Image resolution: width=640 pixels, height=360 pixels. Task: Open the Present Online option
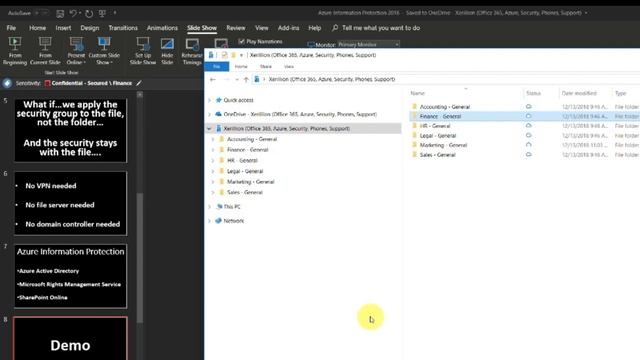(x=76, y=51)
